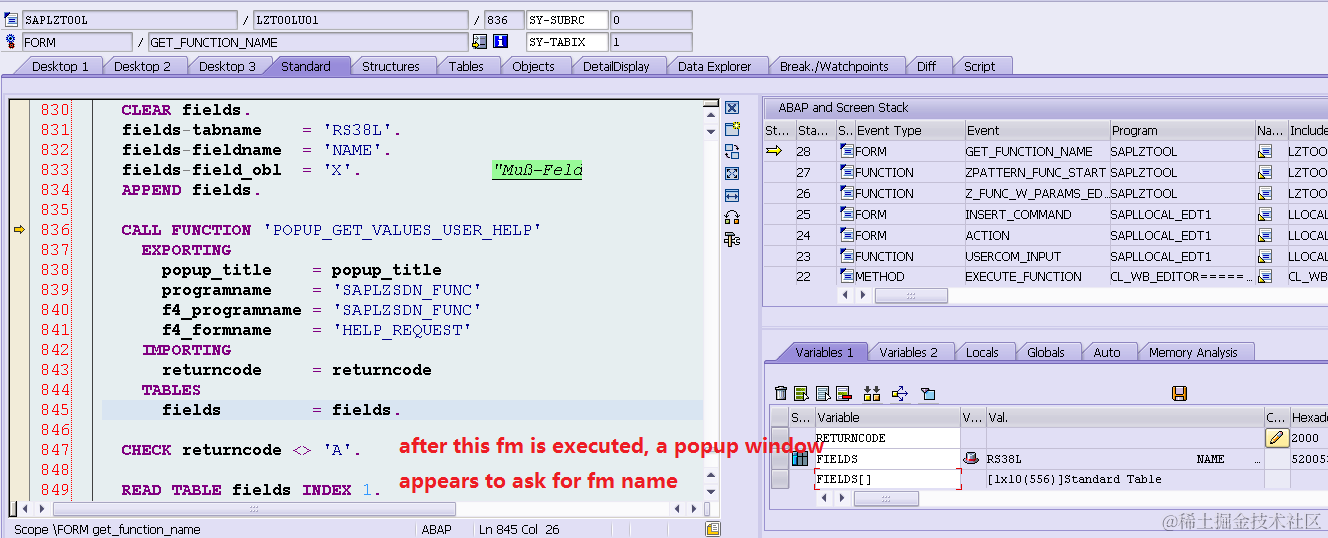
Task: Click the Val. column header in Variables table
Action: click(x=1125, y=417)
